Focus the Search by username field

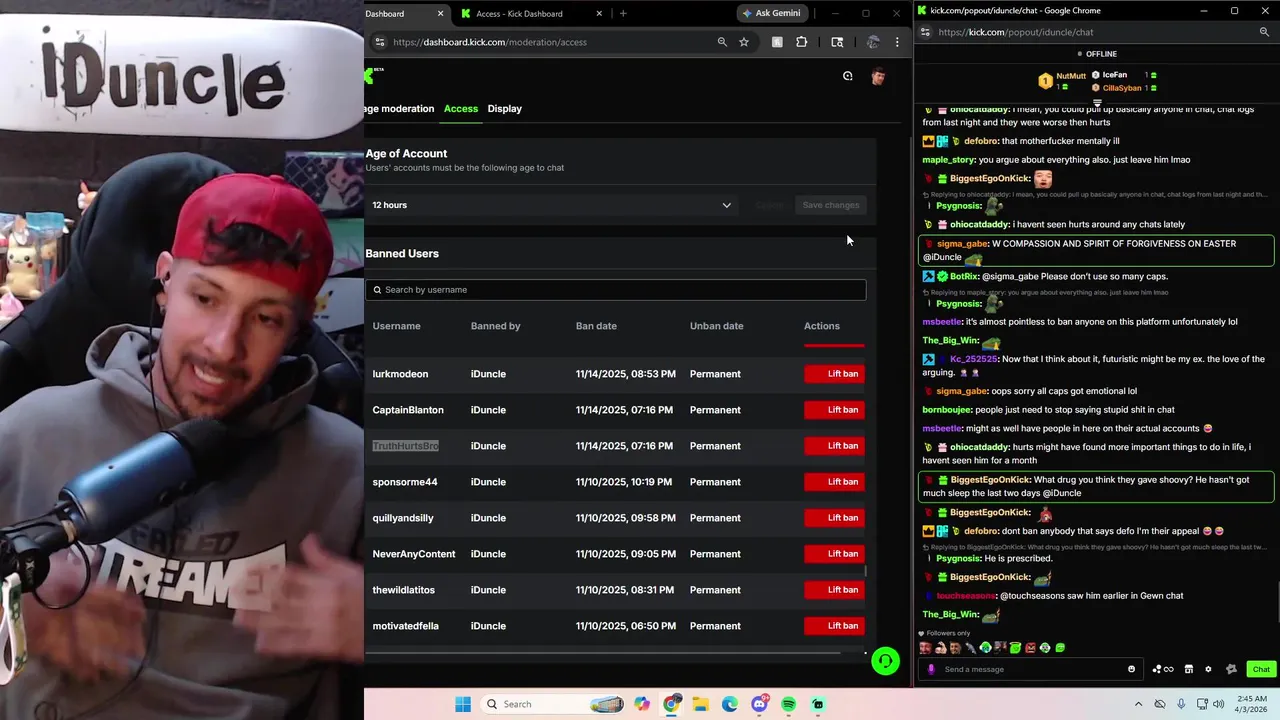coord(616,290)
